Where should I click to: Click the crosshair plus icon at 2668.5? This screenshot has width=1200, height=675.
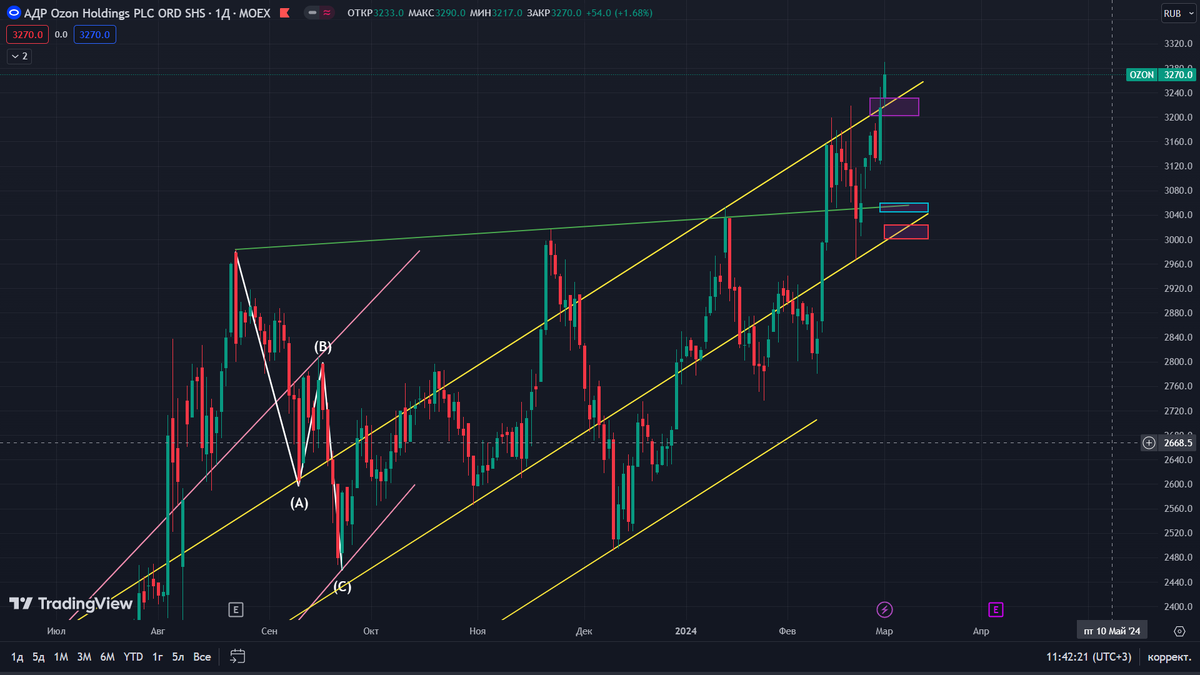[x=1149, y=443]
